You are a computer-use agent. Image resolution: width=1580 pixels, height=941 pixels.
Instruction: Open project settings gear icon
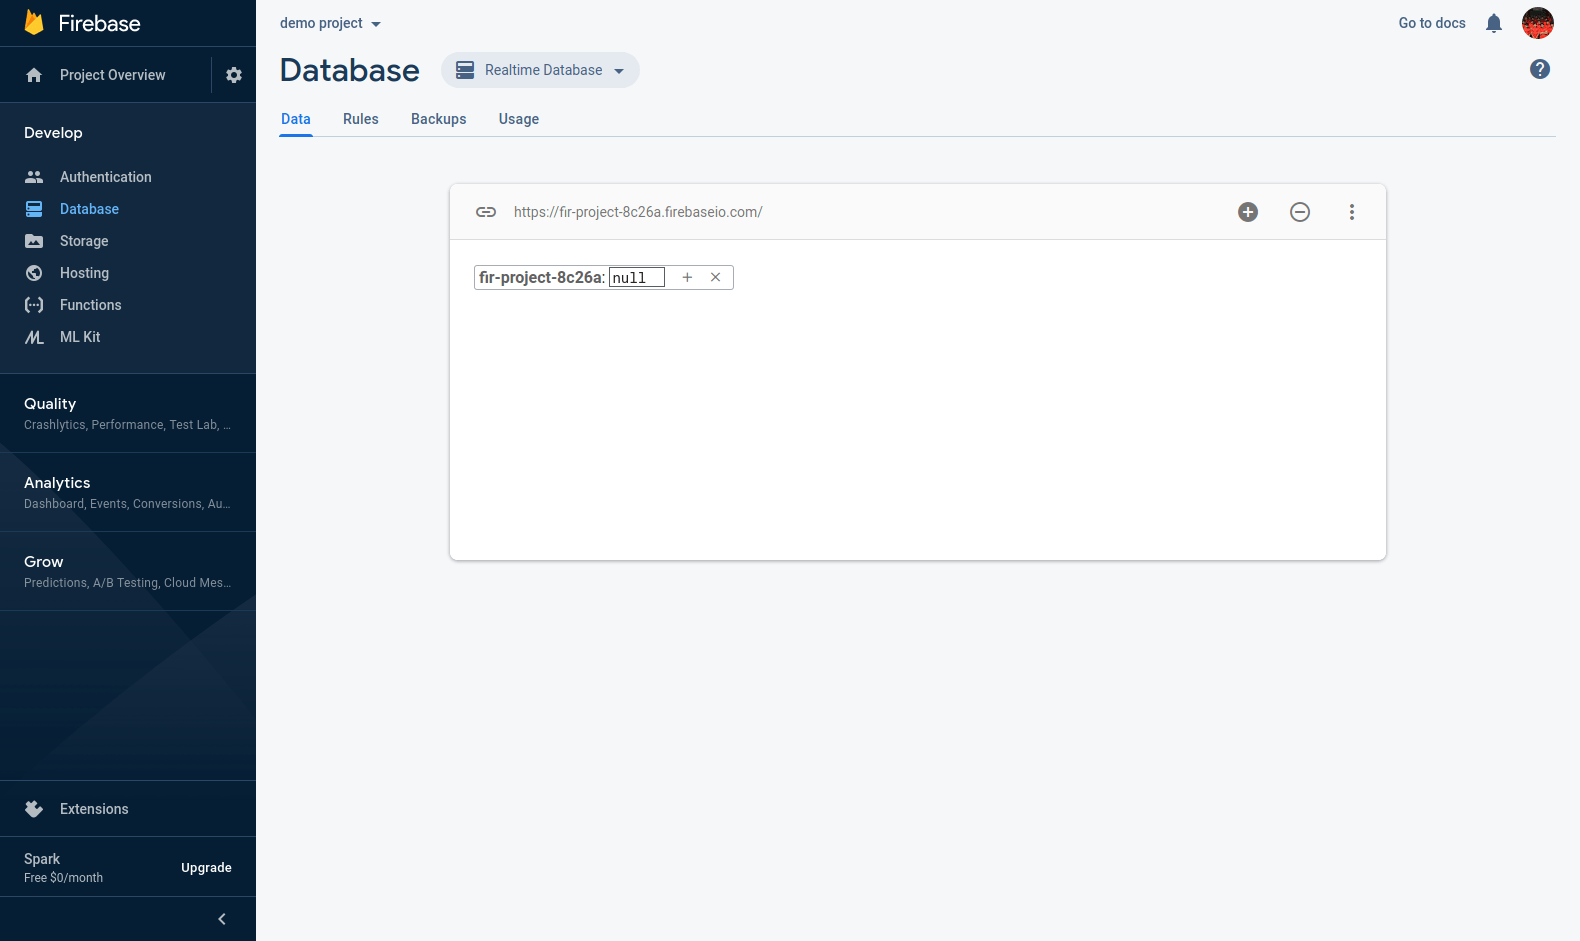coord(234,75)
